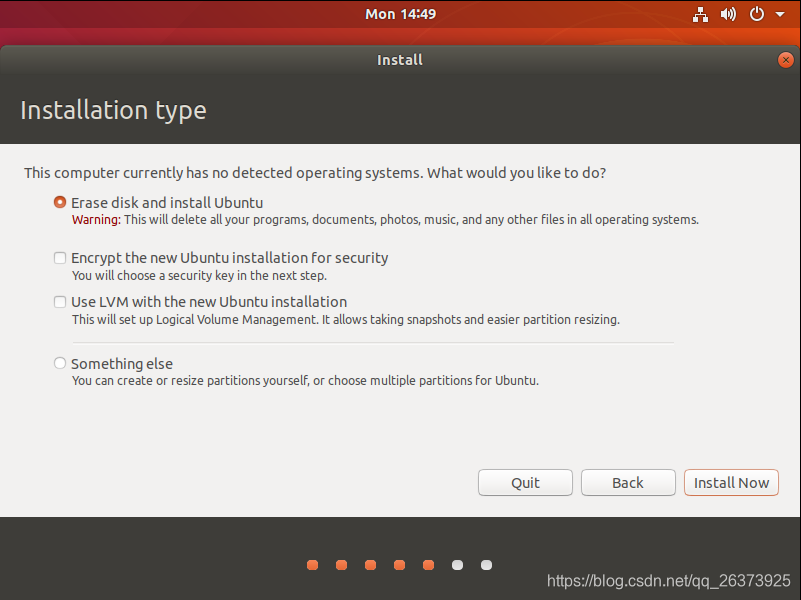801x600 pixels.
Task: Go Back to previous installer step
Action: [x=628, y=483]
